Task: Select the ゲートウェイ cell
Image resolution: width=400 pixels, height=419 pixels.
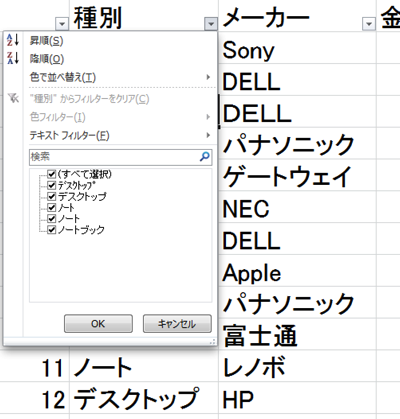Action: pos(297,175)
